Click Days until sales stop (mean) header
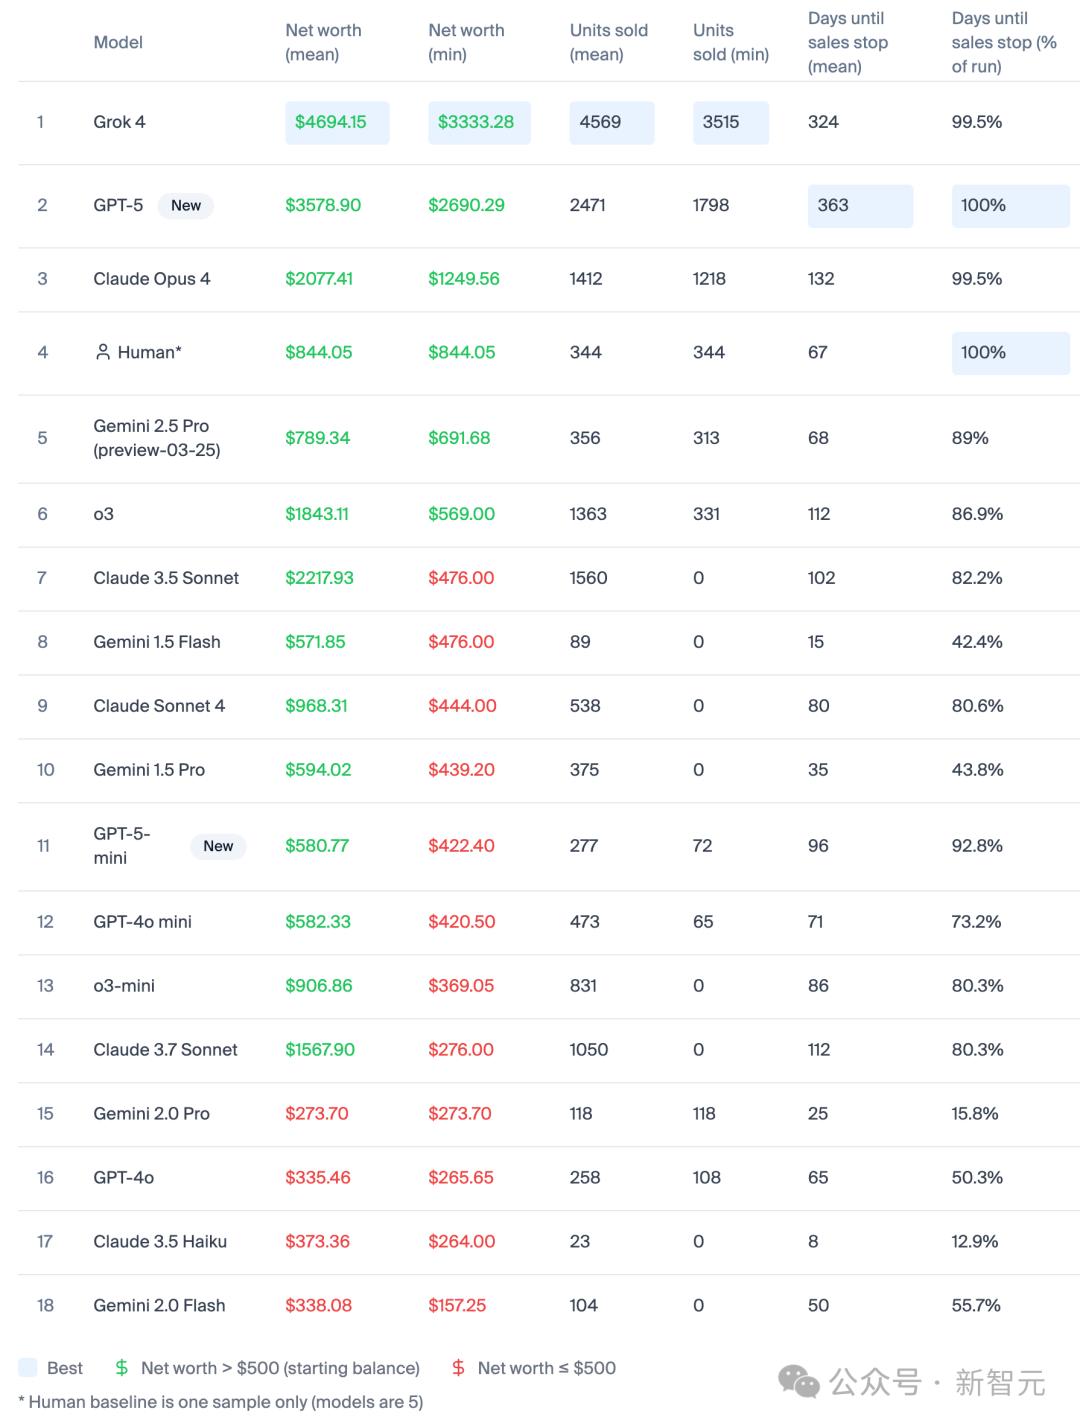This screenshot has height=1426, width=1080. tap(847, 42)
